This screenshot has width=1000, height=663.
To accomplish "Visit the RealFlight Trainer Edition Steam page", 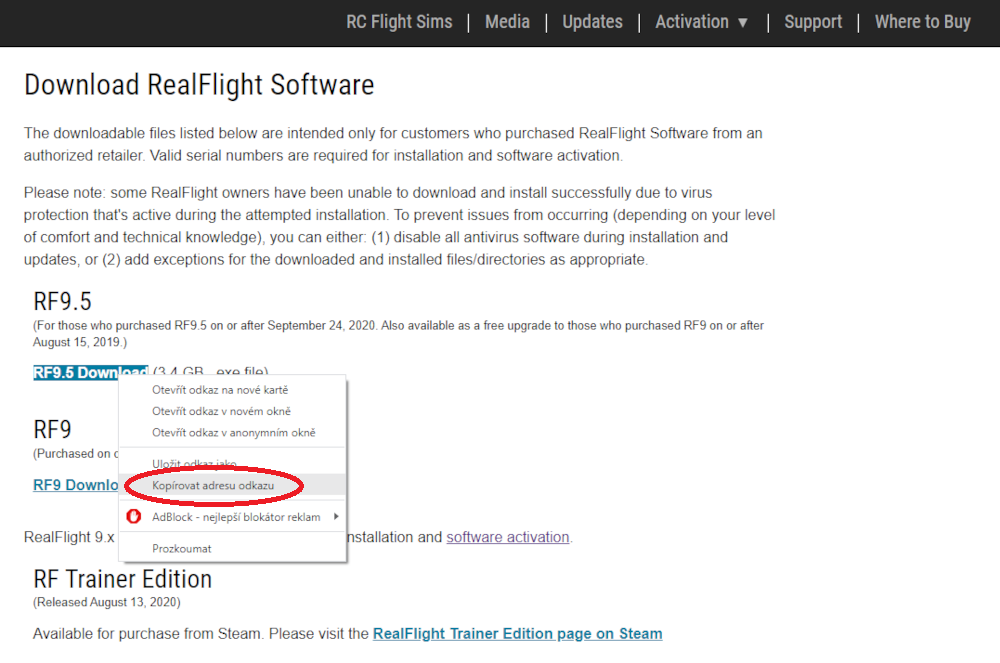I will 517,633.
